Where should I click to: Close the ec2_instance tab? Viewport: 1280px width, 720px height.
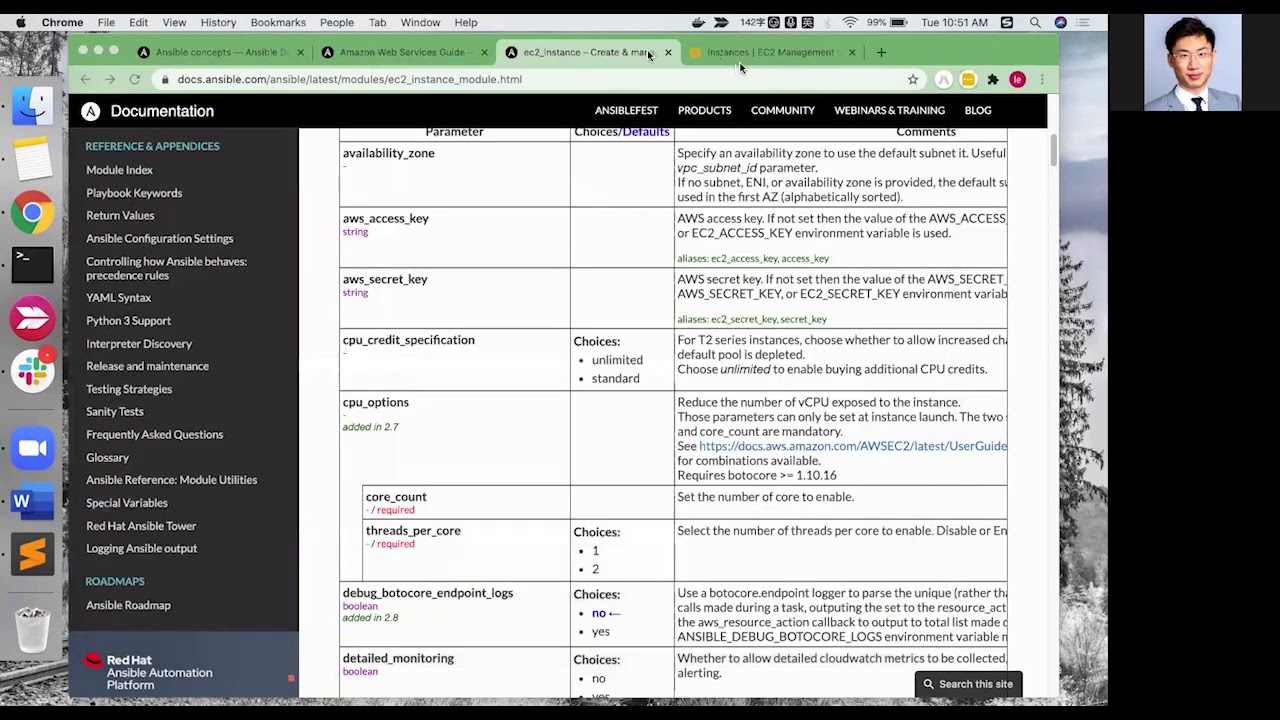(668, 52)
